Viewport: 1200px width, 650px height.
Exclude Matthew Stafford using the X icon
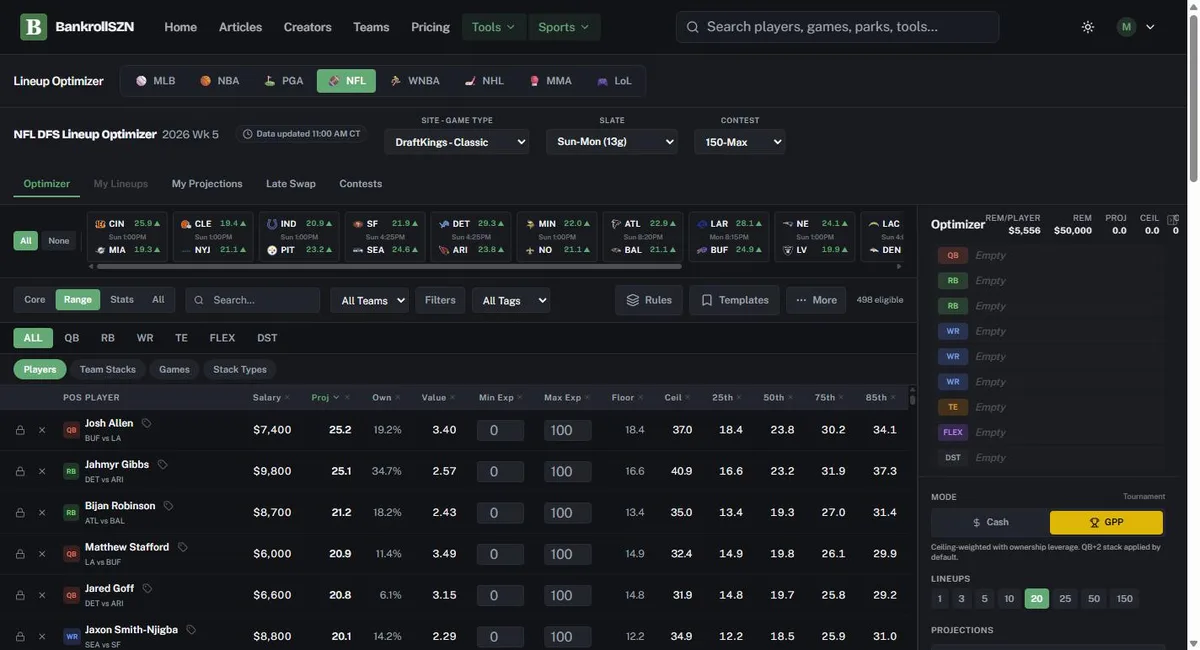(x=42, y=554)
